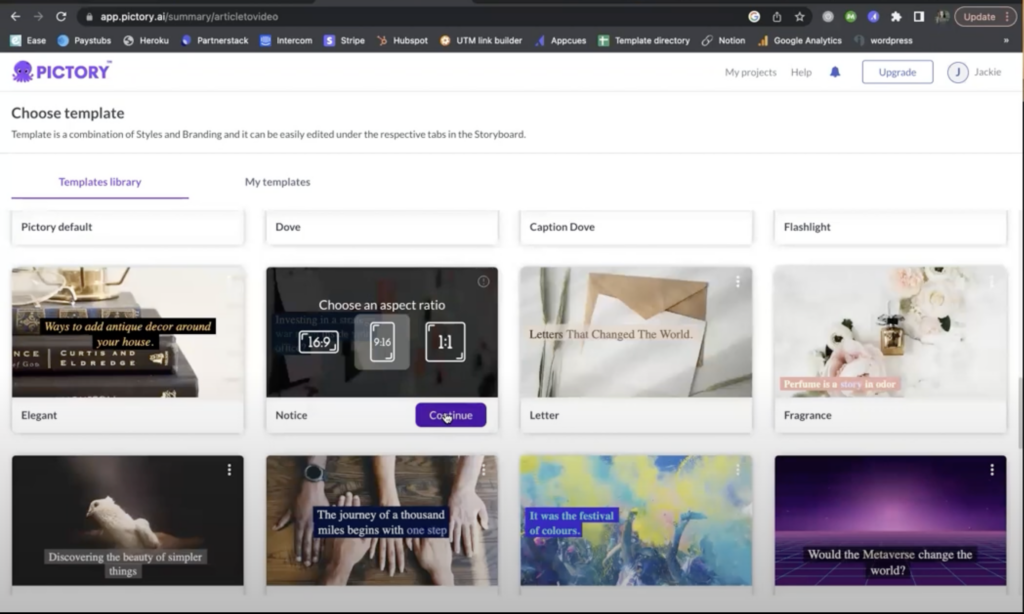Select the Caption Dove template
The width and height of the screenshot is (1024, 614).
[636, 227]
